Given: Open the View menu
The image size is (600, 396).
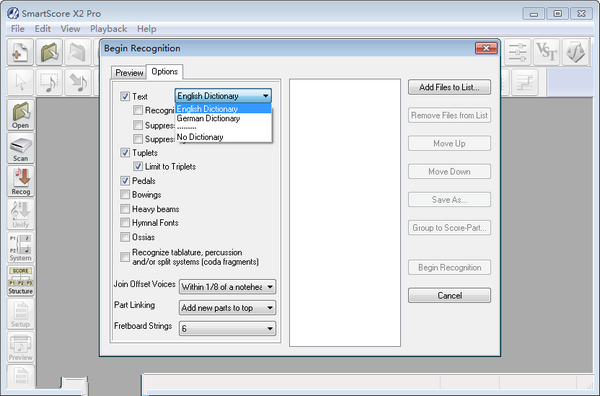Looking at the screenshot, I should point(70,29).
